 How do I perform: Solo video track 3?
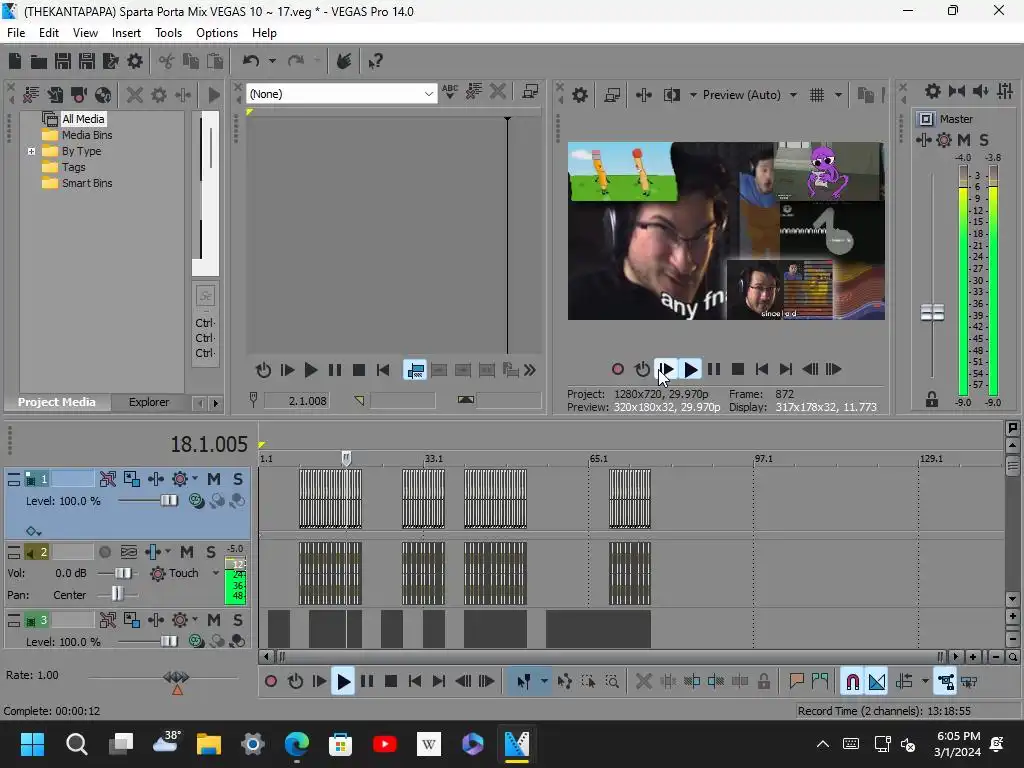pos(238,620)
